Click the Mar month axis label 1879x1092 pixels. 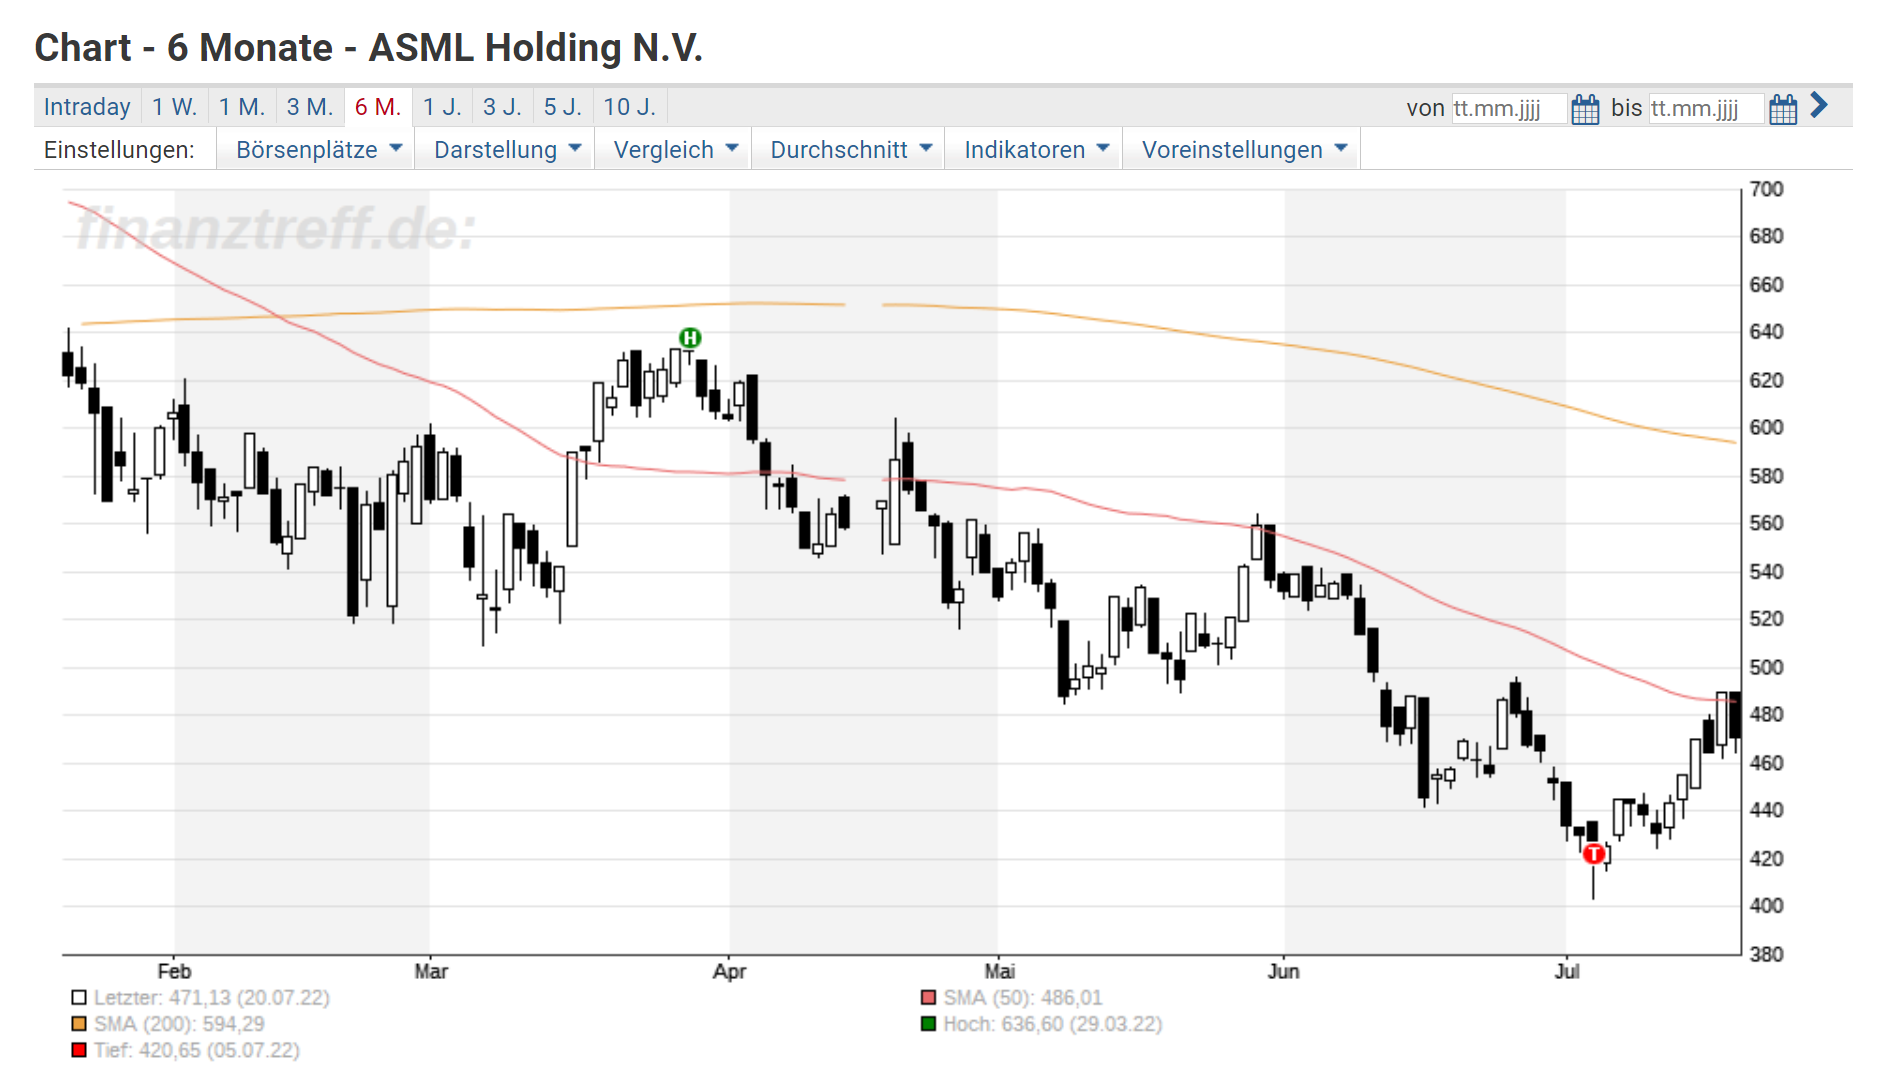[431, 971]
